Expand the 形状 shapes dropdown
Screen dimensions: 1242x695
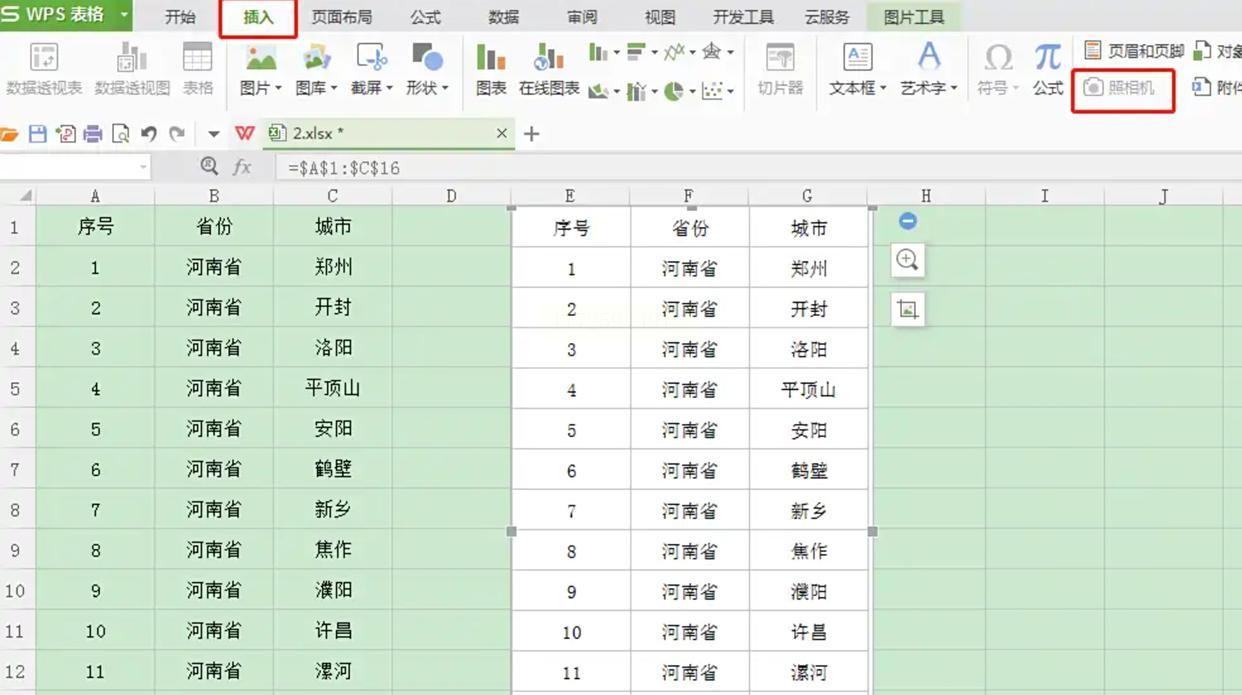click(427, 88)
